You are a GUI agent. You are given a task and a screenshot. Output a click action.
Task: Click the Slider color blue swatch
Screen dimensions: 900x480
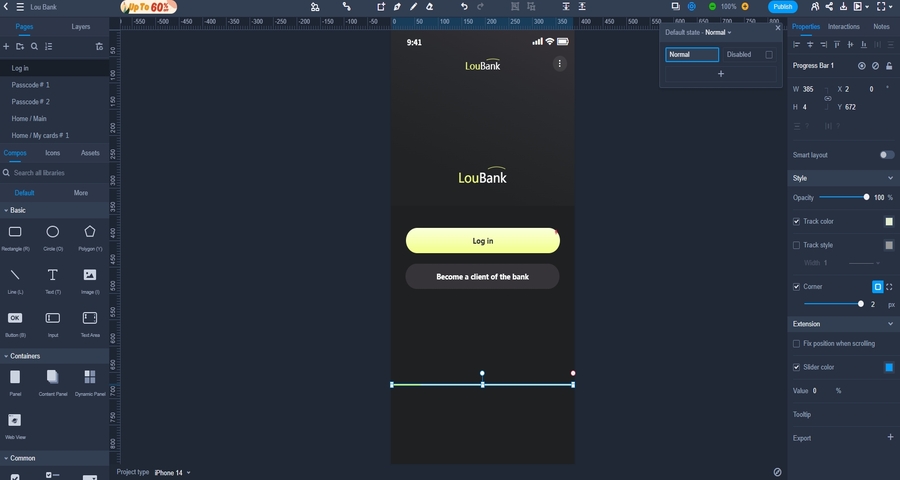click(x=888, y=367)
